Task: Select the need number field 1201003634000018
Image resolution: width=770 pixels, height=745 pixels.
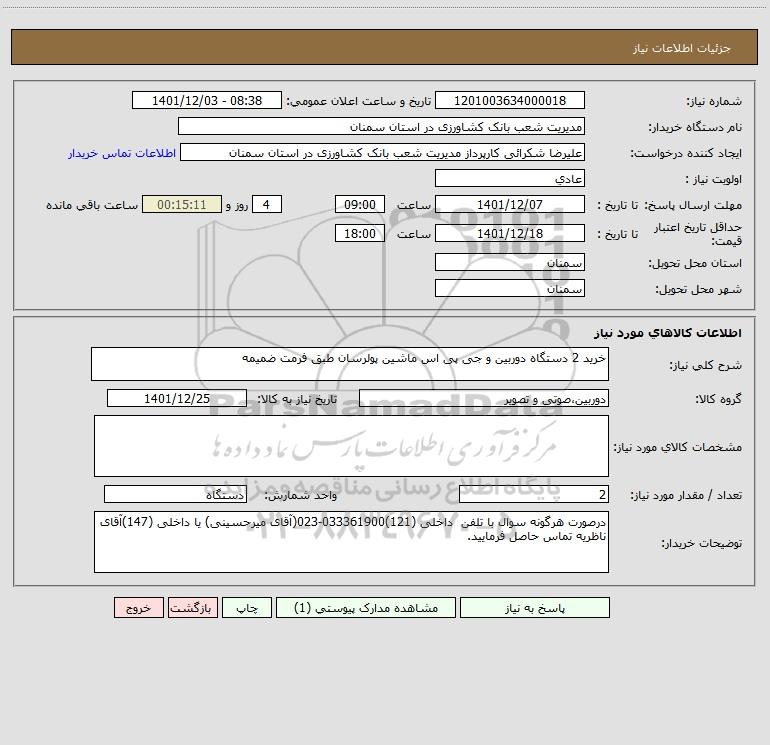Action: pyautogui.click(x=510, y=100)
